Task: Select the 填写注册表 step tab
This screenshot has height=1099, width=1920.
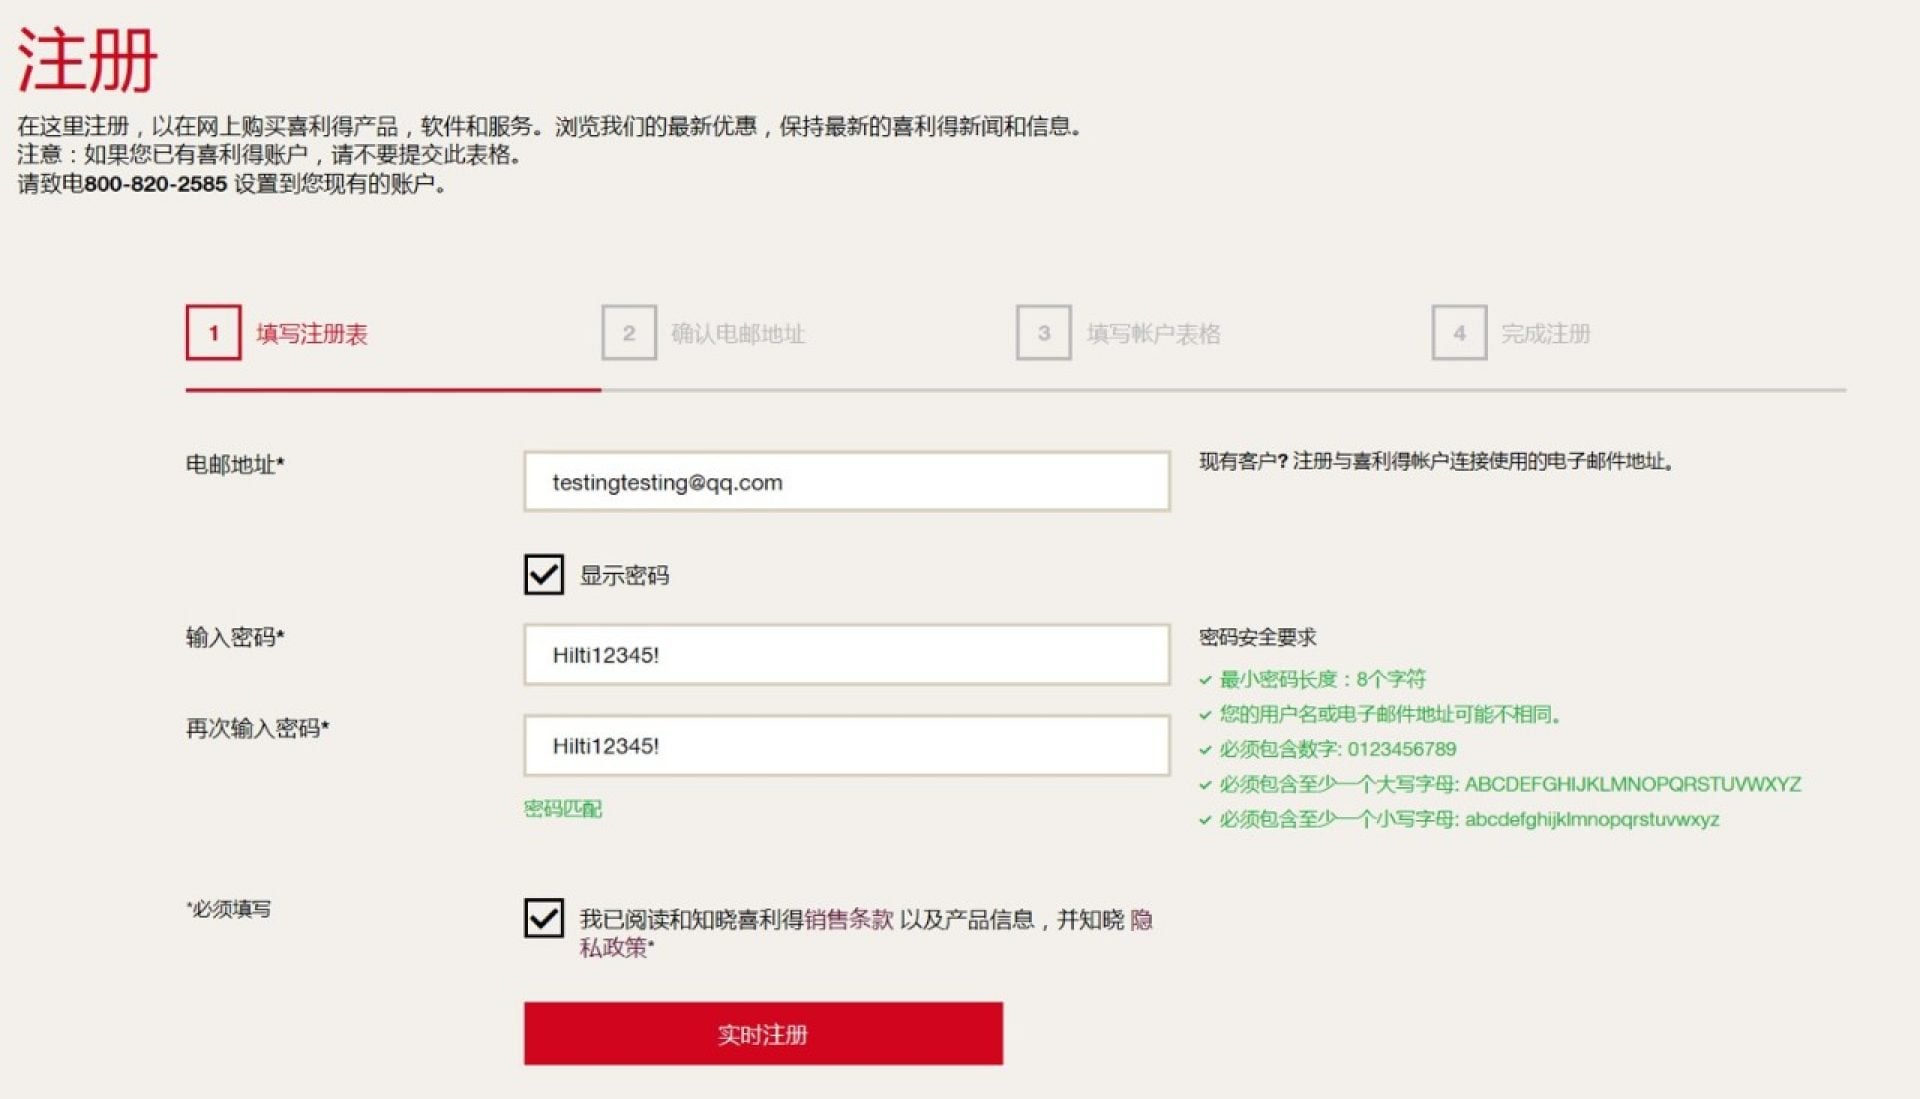Action: coord(310,334)
